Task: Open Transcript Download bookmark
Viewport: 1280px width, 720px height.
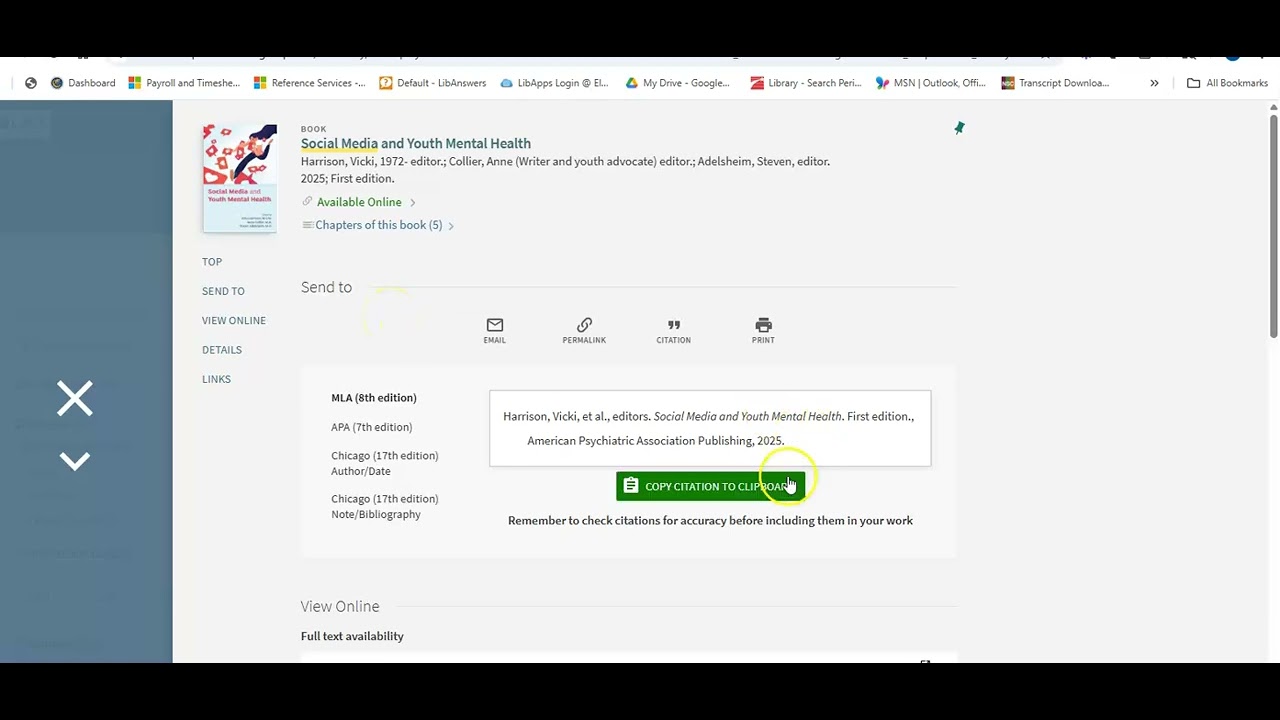Action: click(x=1056, y=83)
